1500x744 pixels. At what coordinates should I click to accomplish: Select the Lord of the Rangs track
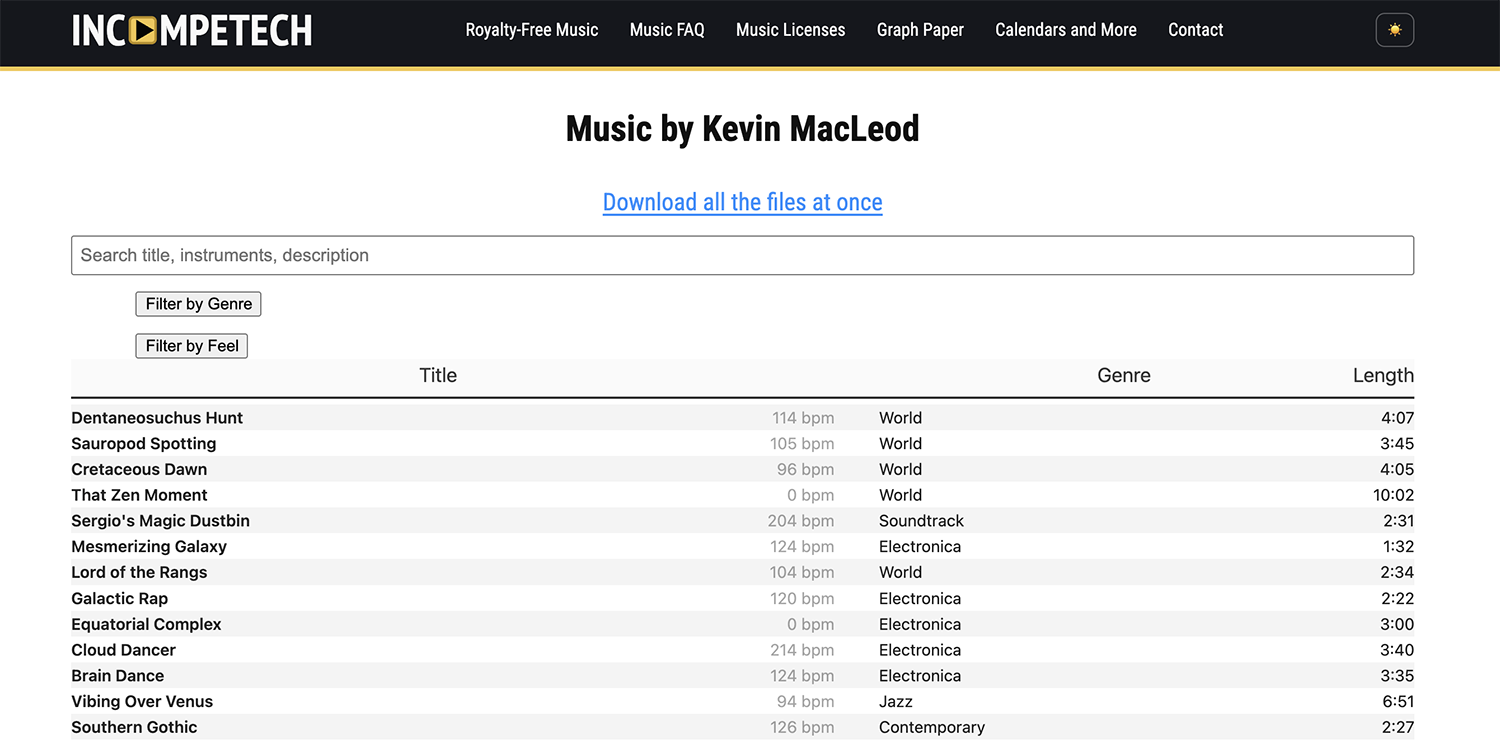tap(139, 573)
